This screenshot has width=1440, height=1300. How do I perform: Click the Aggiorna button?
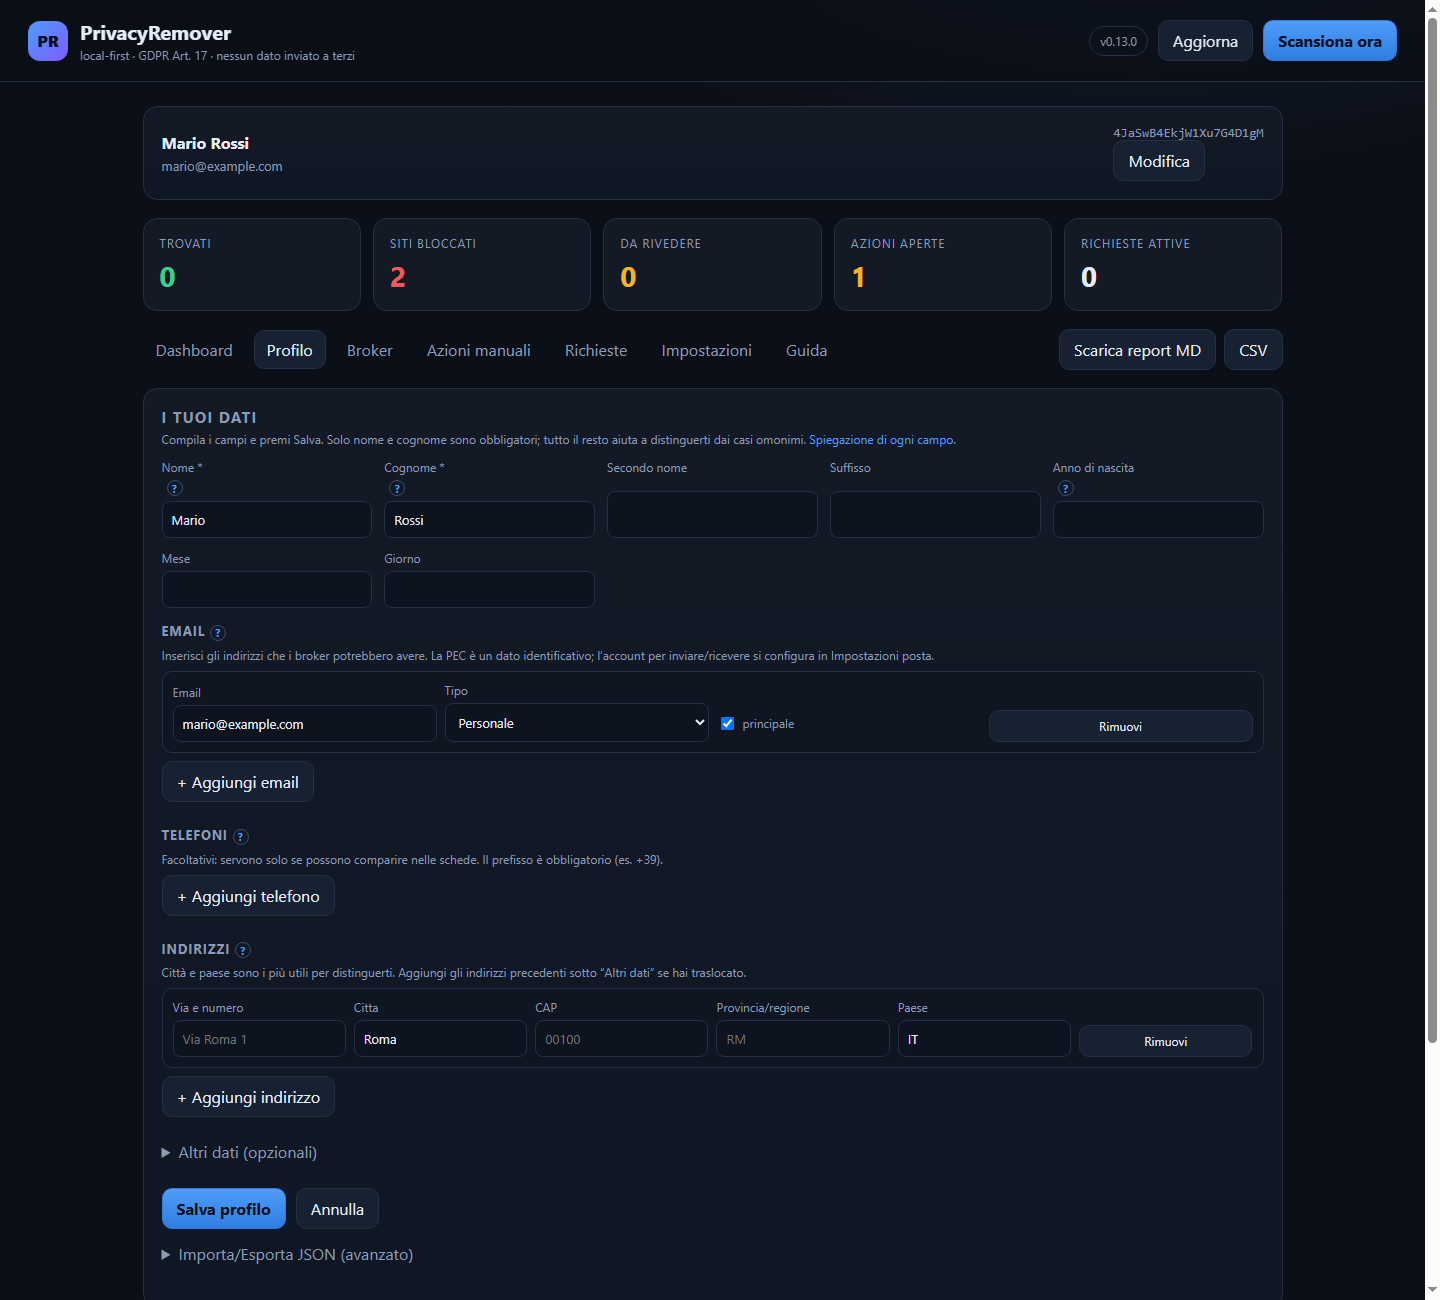(x=1205, y=41)
